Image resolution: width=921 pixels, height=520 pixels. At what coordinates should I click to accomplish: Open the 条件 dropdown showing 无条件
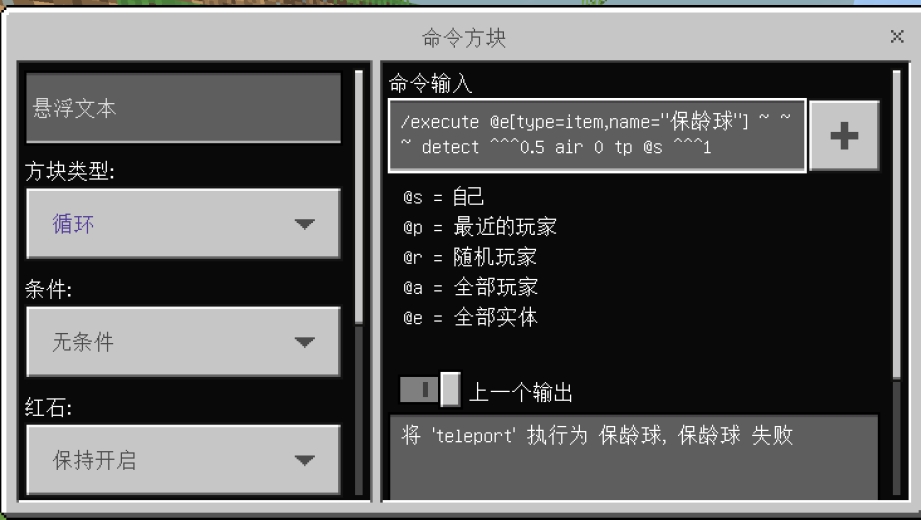click(183, 341)
